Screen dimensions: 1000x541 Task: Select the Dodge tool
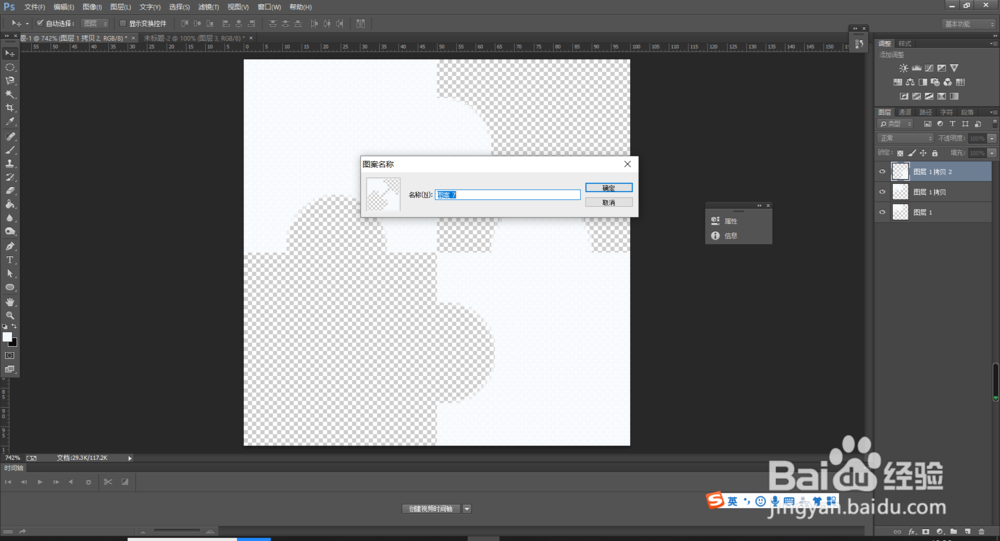(x=10, y=232)
